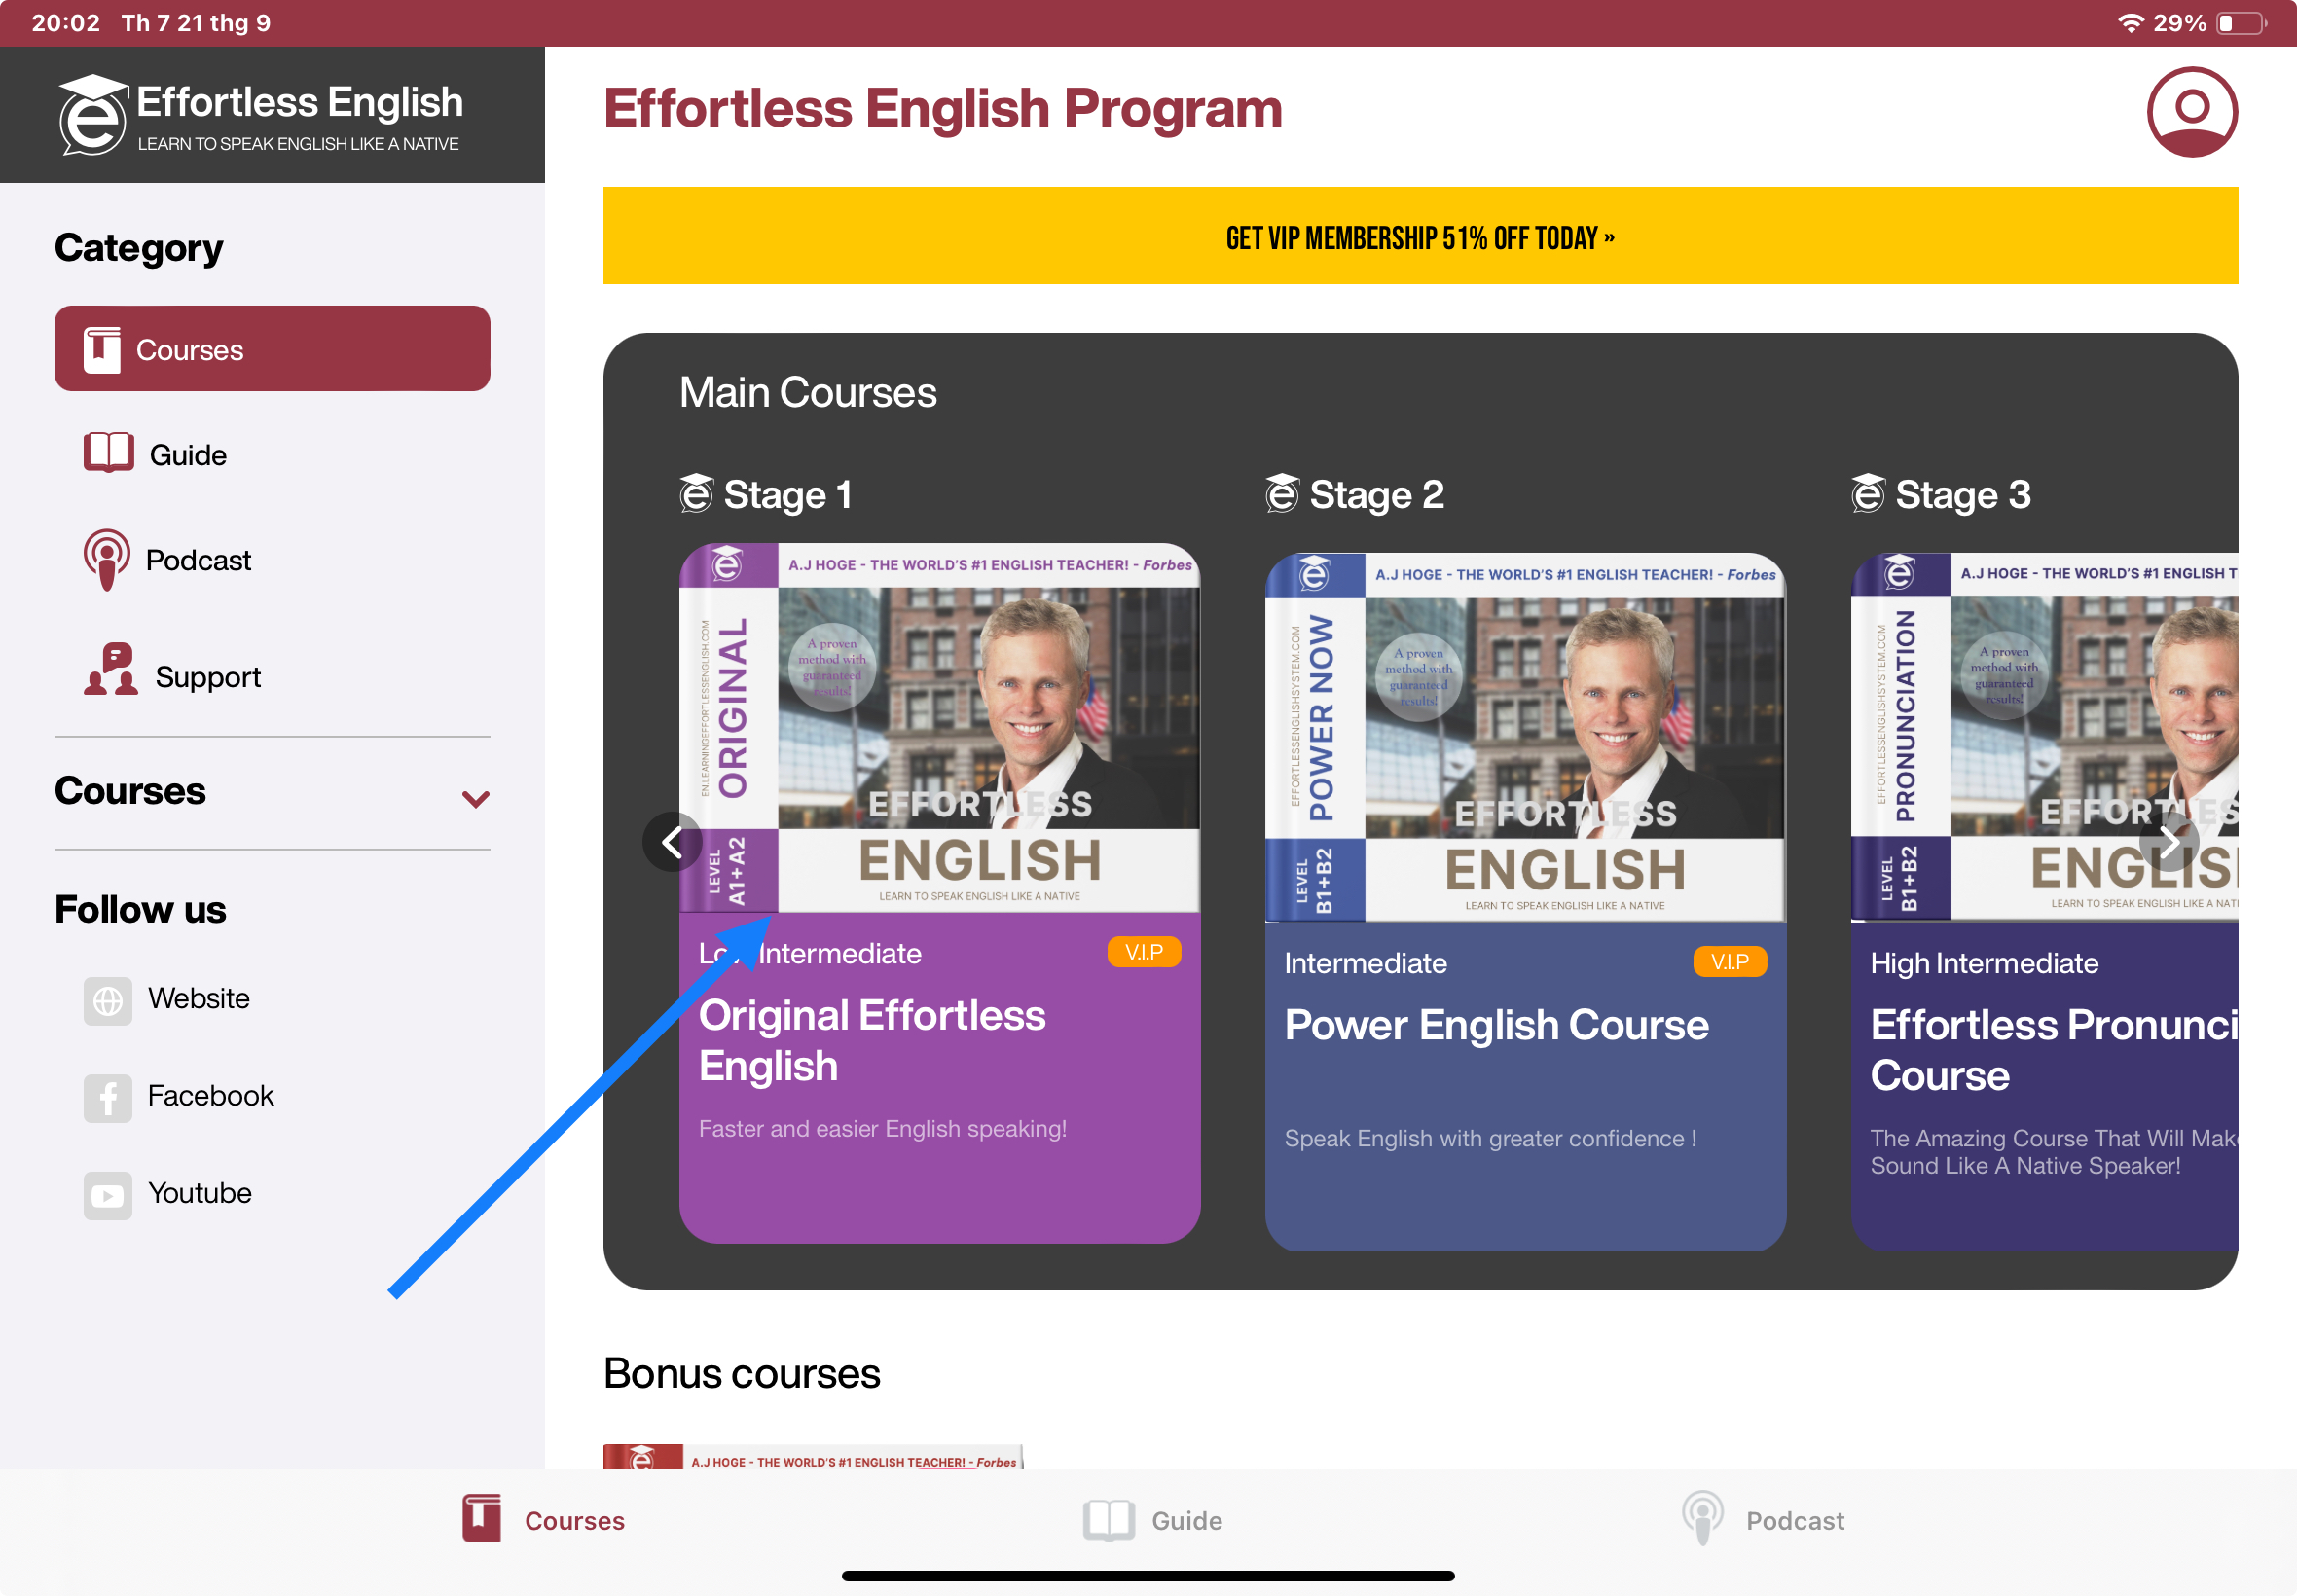The image size is (2297, 1596).
Task: Switch to Courses tab label at bottom
Action: pyautogui.click(x=574, y=1521)
